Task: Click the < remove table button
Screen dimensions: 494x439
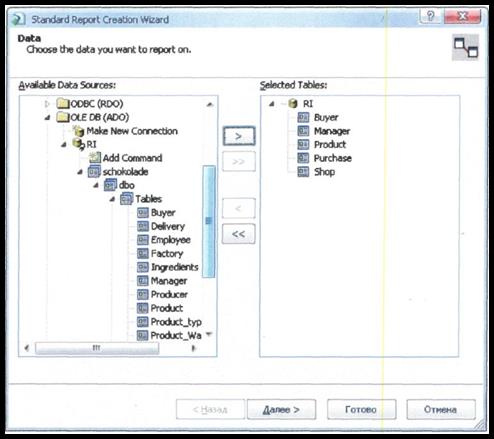Action: pos(239,208)
